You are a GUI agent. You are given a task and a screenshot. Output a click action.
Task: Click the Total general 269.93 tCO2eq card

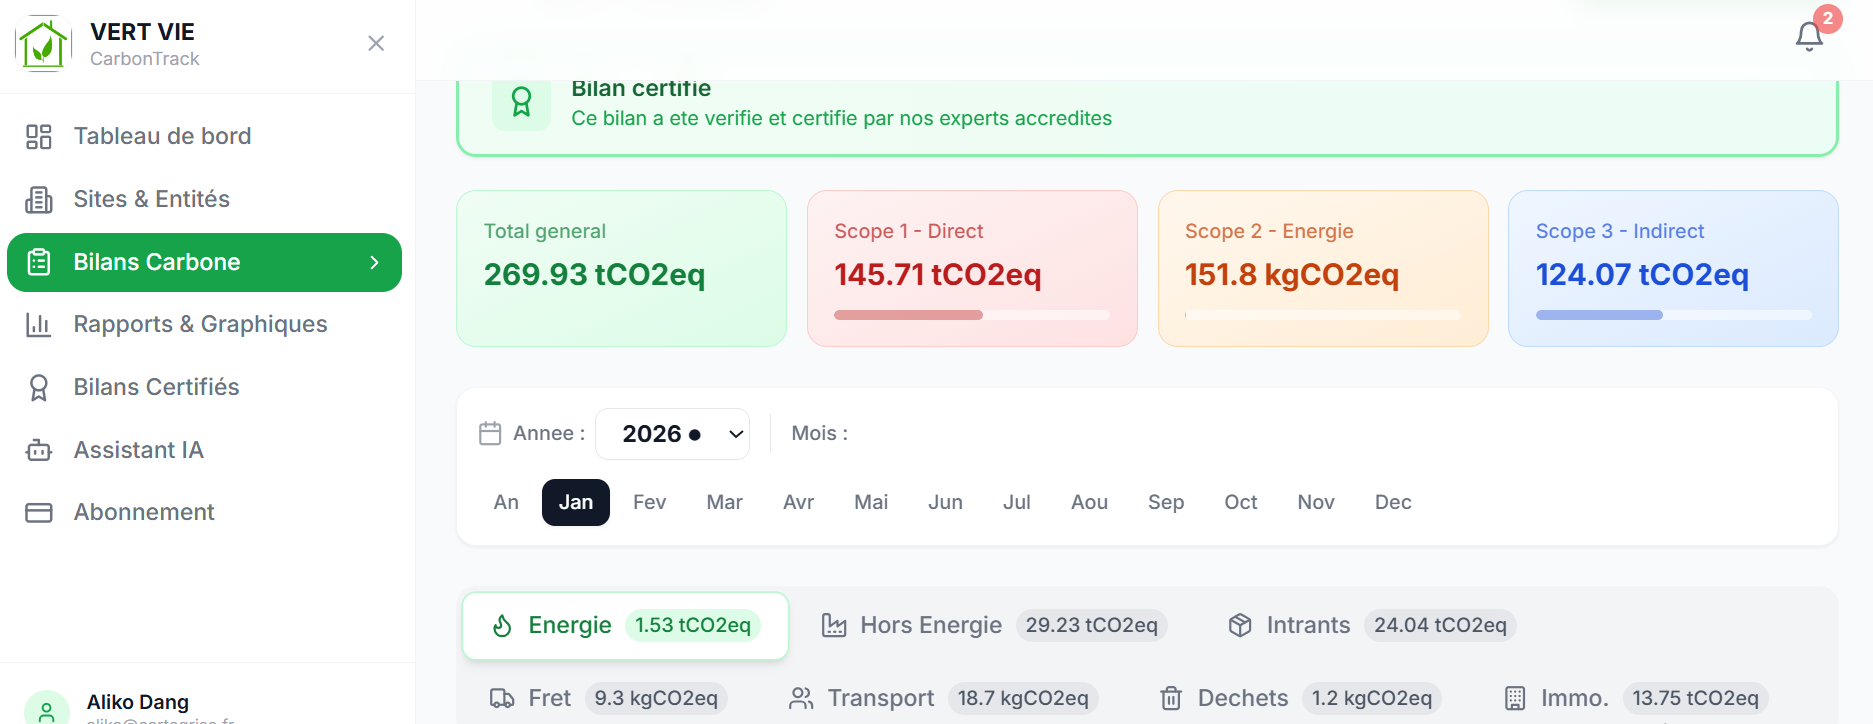[x=621, y=268]
